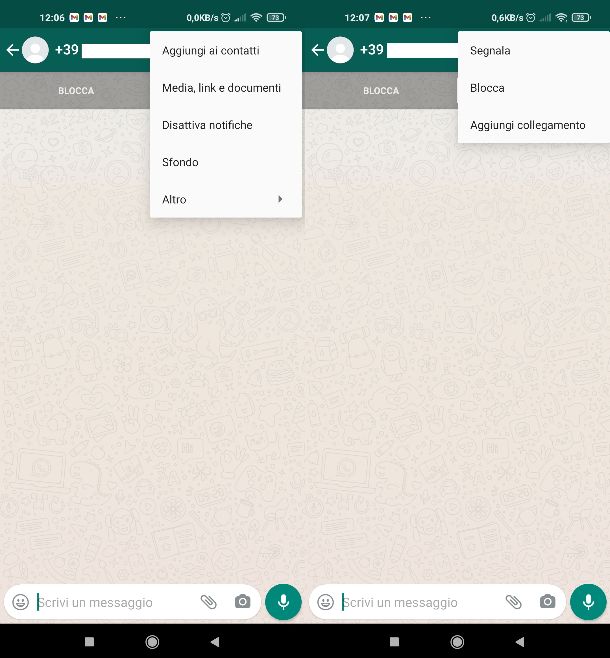Tap attachment paperclip in right chat

pyautogui.click(x=514, y=602)
